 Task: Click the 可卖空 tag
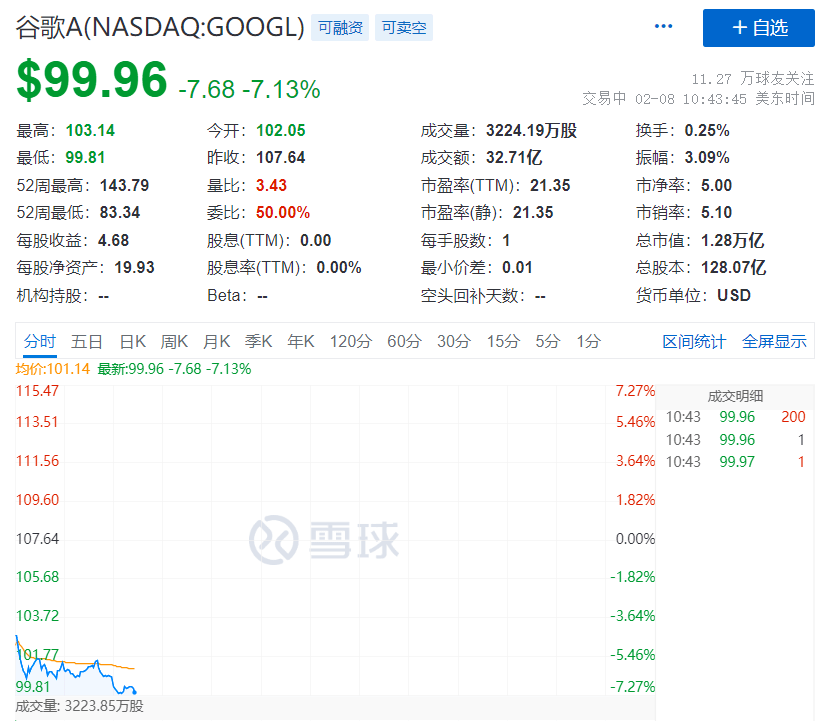pyautogui.click(x=404, y=28)
